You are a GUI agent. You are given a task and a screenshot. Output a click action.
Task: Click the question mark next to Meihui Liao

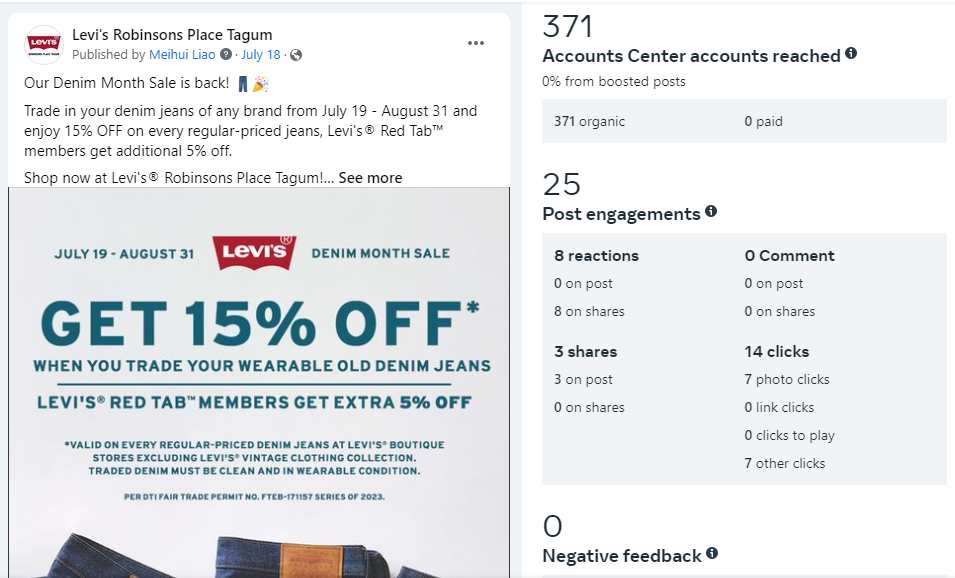point(226,55)
